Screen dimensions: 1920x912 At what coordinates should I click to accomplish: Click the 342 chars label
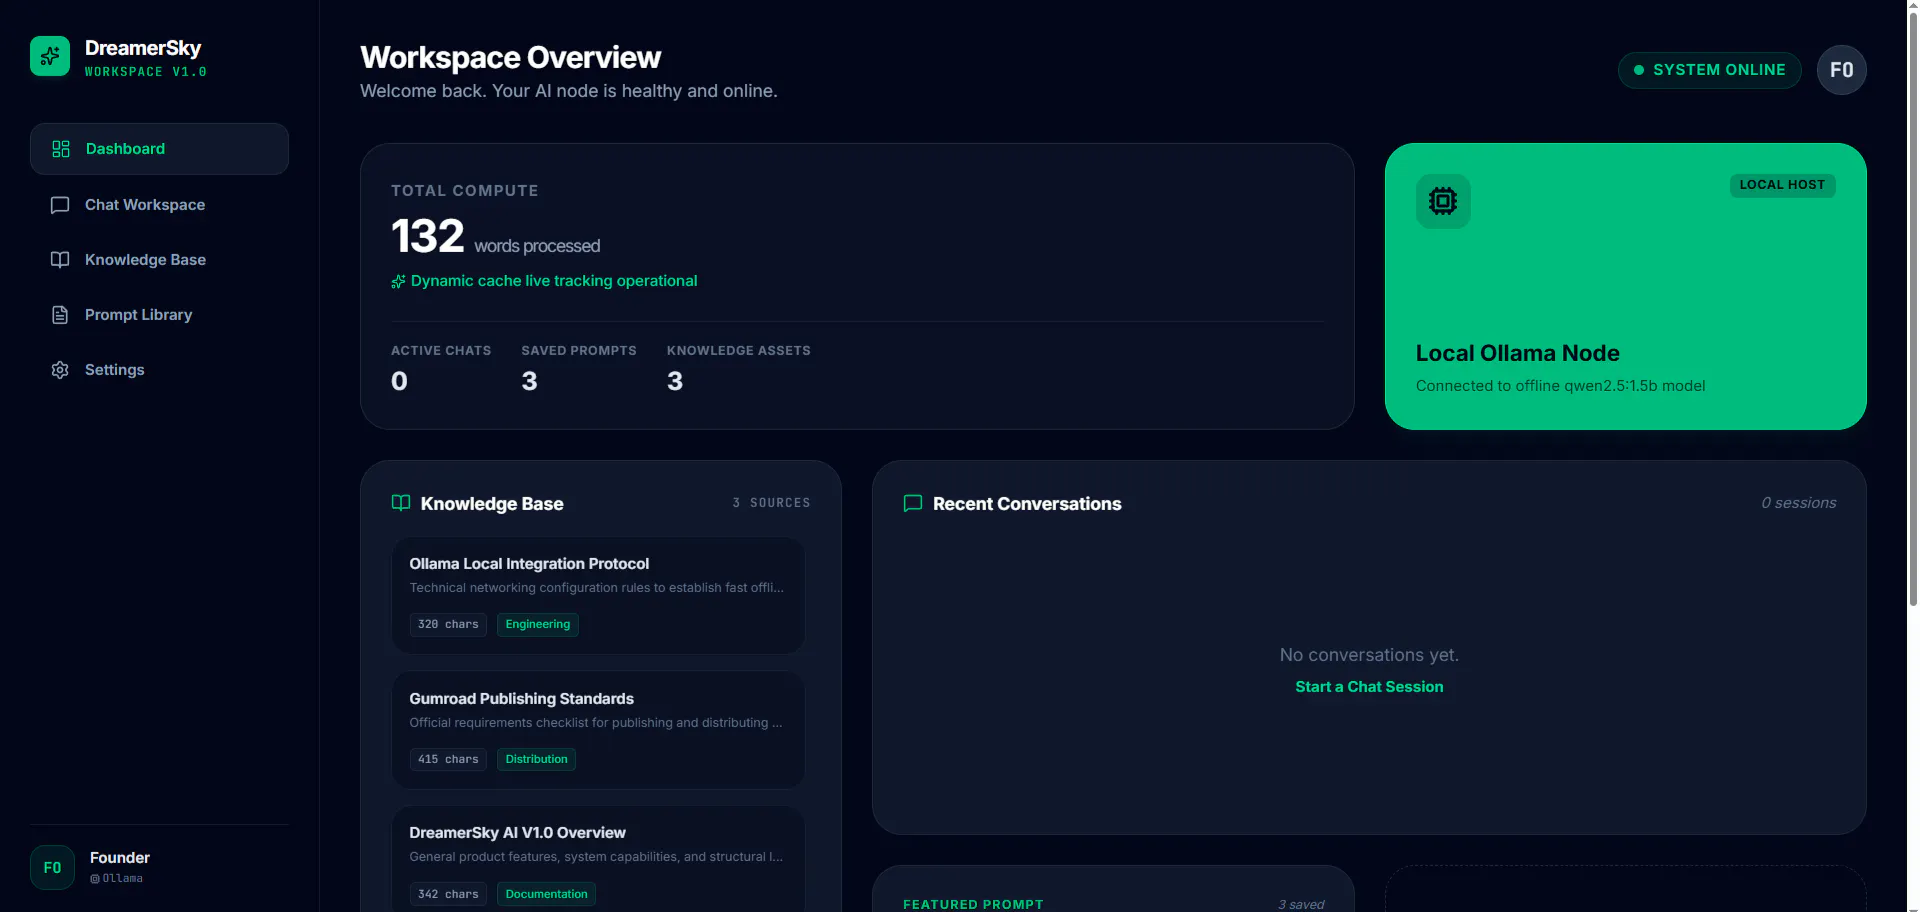(x=448, y=894)
